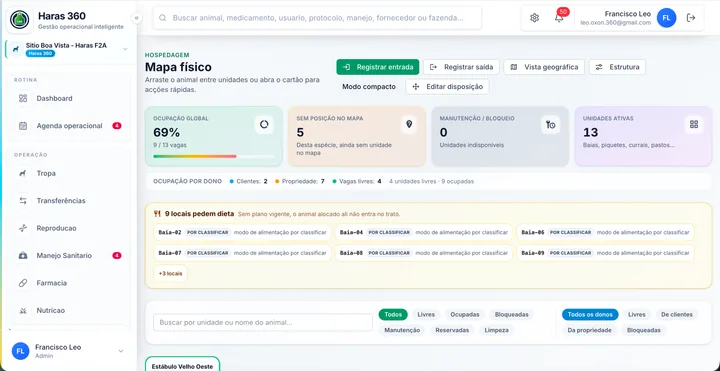Open the Farmacia section

(68, 283)
